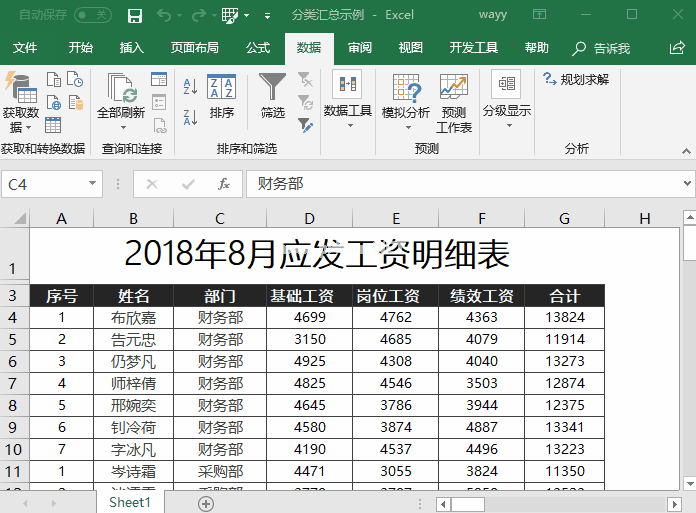Click Edit Links icon
Viewport: 696px width, 513px height.
click(160, 126)
